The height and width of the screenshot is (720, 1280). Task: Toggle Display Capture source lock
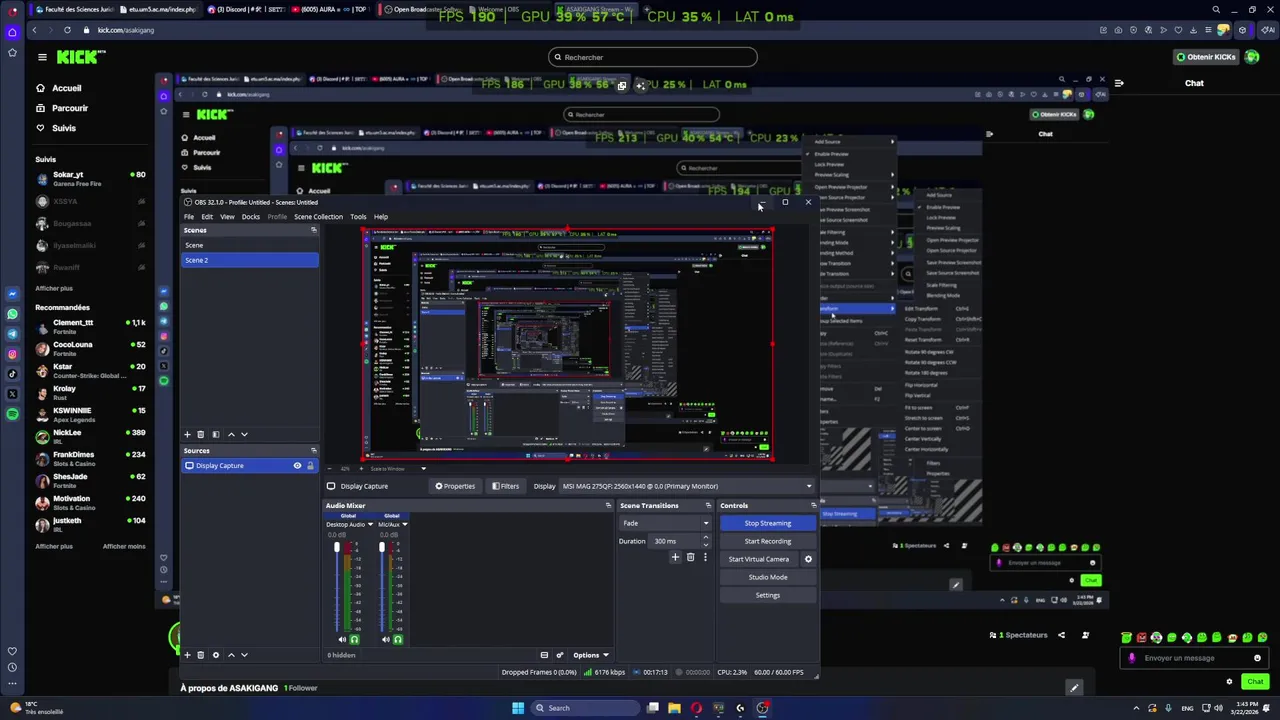click(x=310, y=466)
